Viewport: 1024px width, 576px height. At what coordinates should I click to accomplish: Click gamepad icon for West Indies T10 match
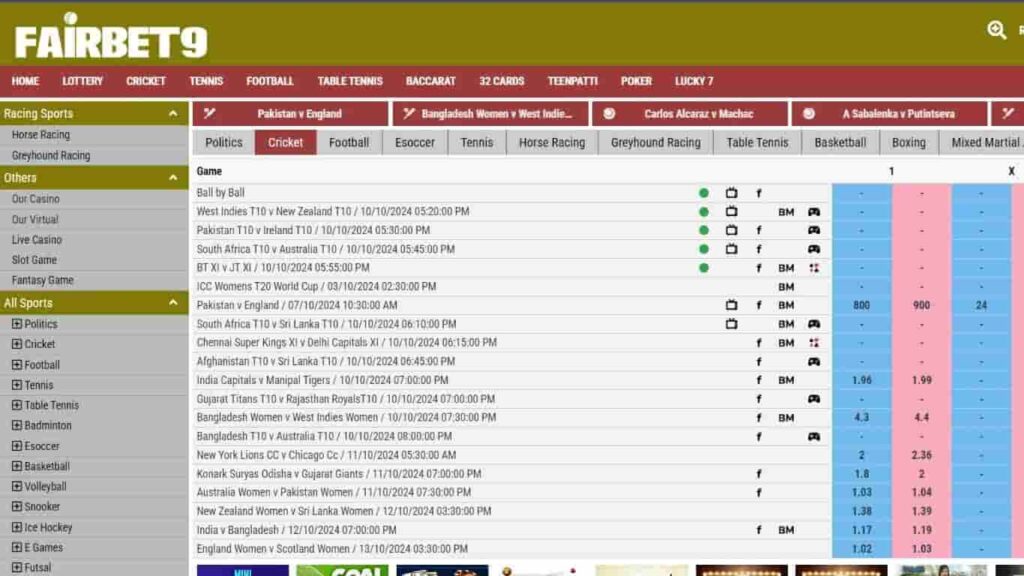coord(814,212)
